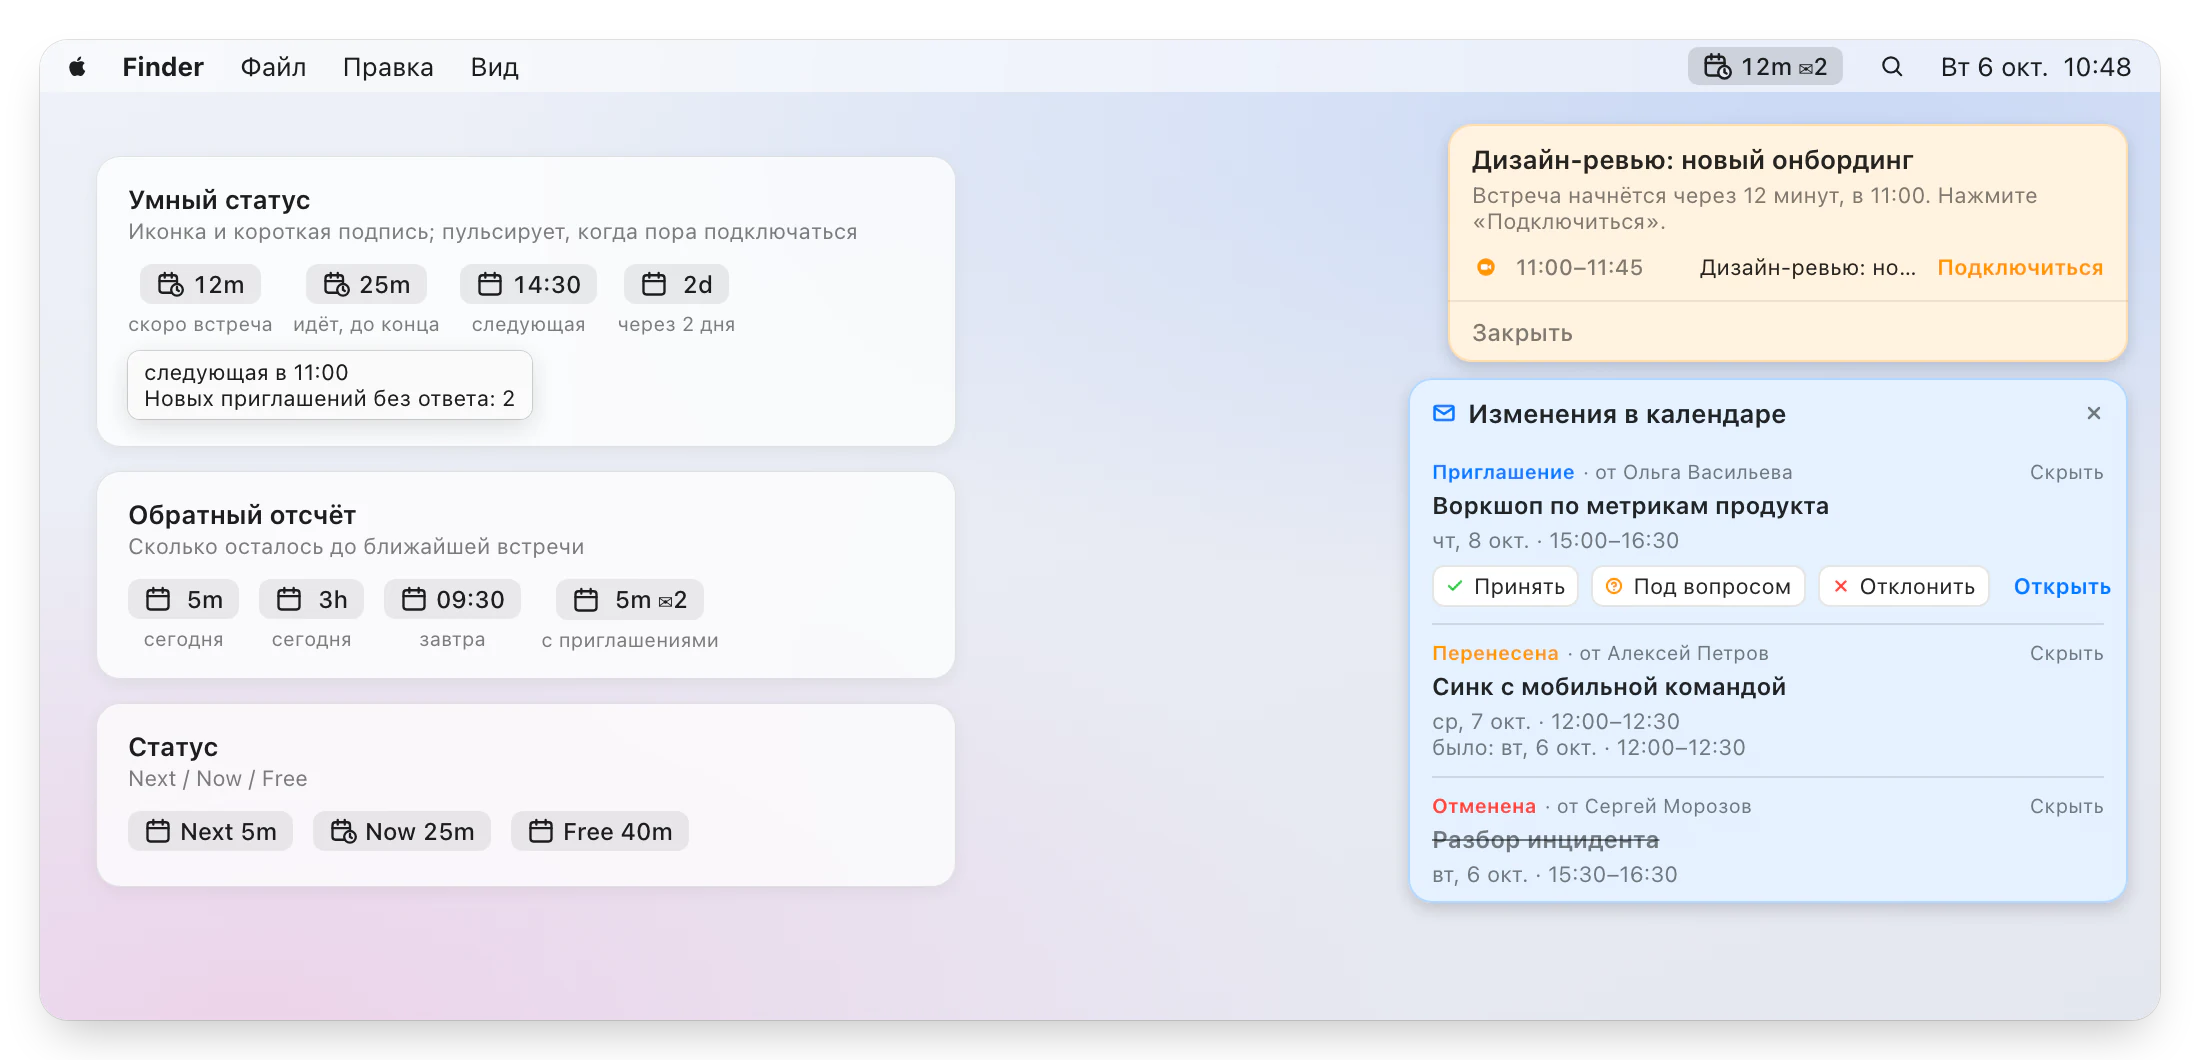The width and height of the screenshot is (2200, 1060).
Task: Select the 5m ✉2 с приглашениями chip
Action: coord(630,600)
